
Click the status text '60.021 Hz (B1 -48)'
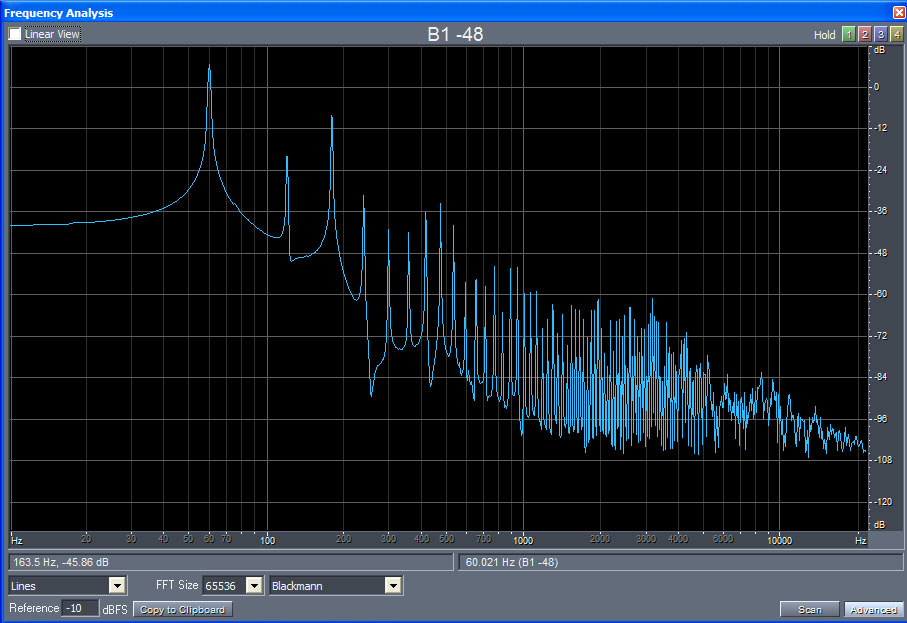click(x=511, y=562)
